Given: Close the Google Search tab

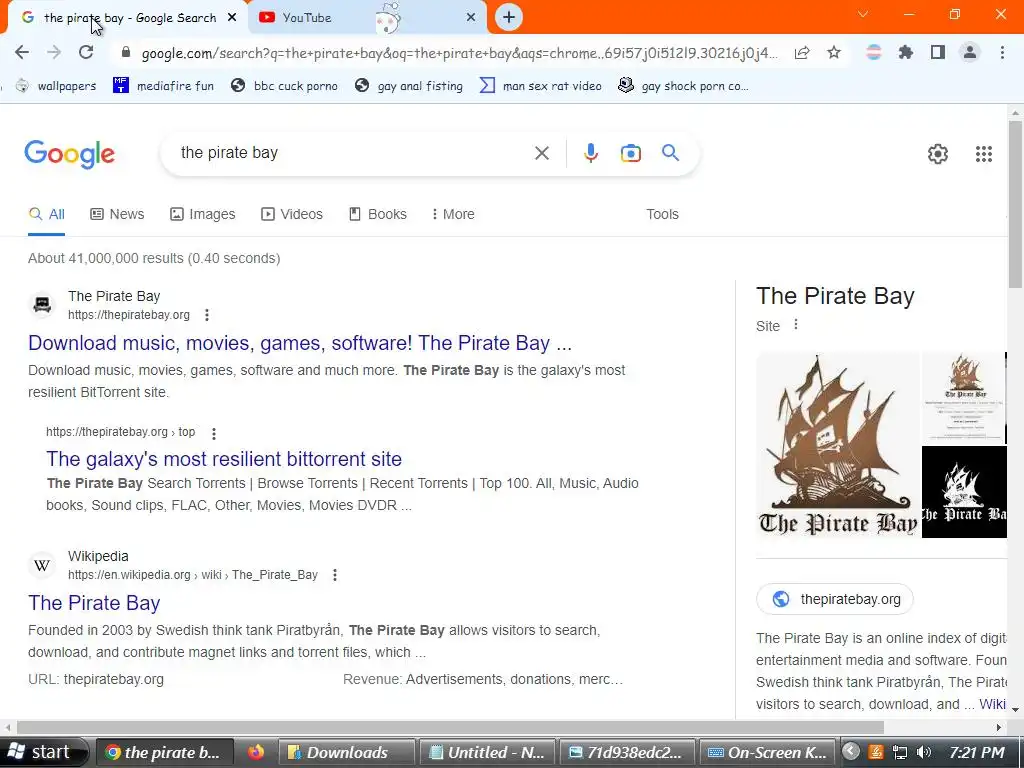Looking at the screenshot, I should tap(232, 18).
